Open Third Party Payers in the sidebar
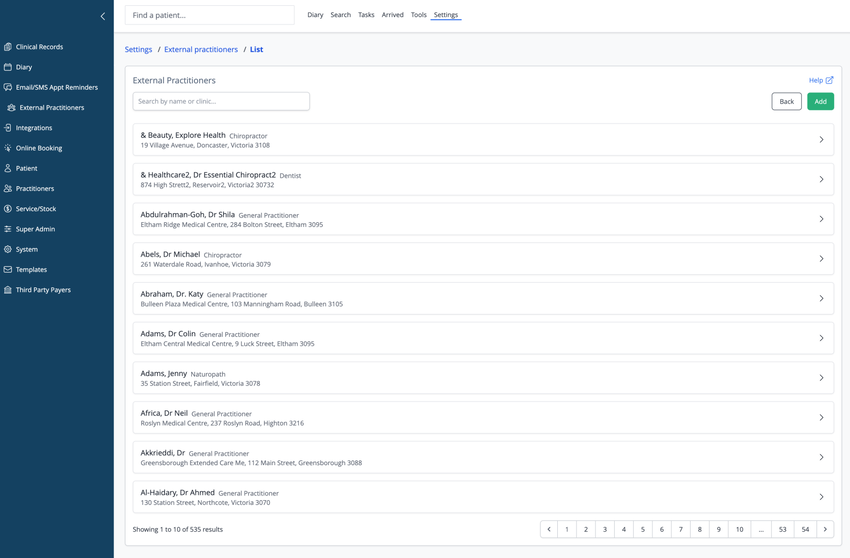The width and height of the screenshot is (850, 558). point(43,290)
